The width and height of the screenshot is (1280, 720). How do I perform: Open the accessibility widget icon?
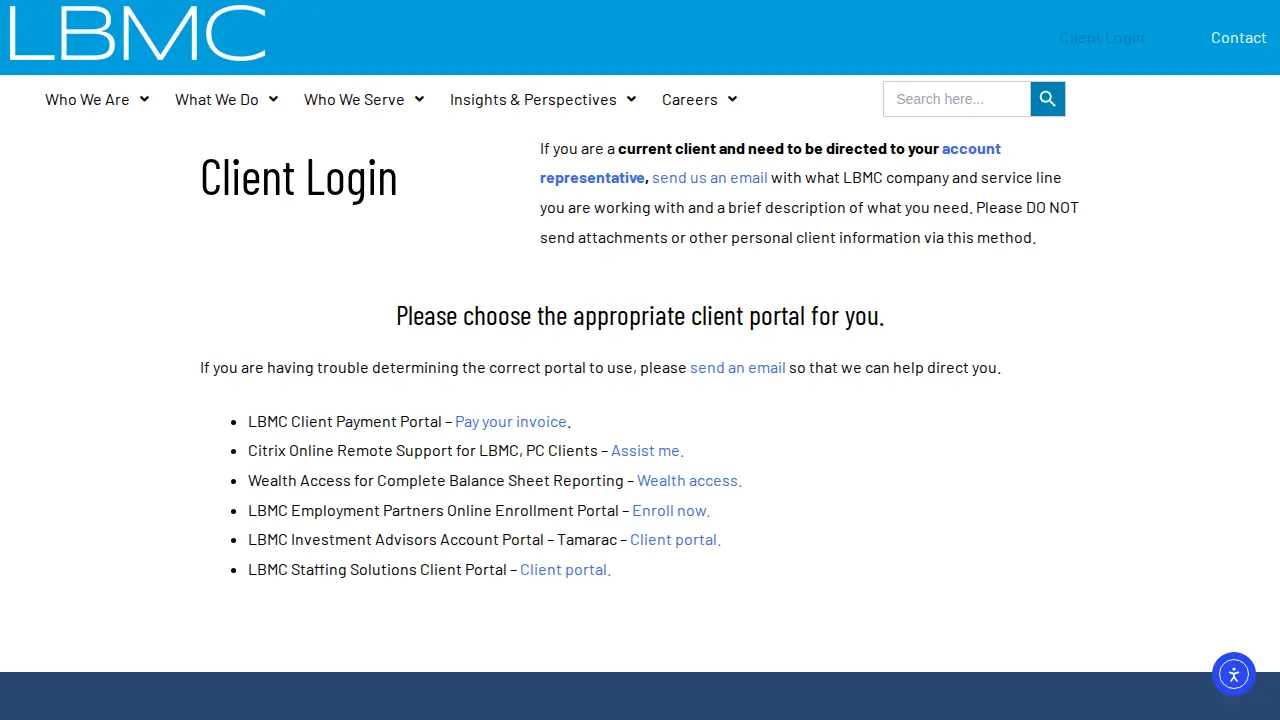click(1234, 674)
